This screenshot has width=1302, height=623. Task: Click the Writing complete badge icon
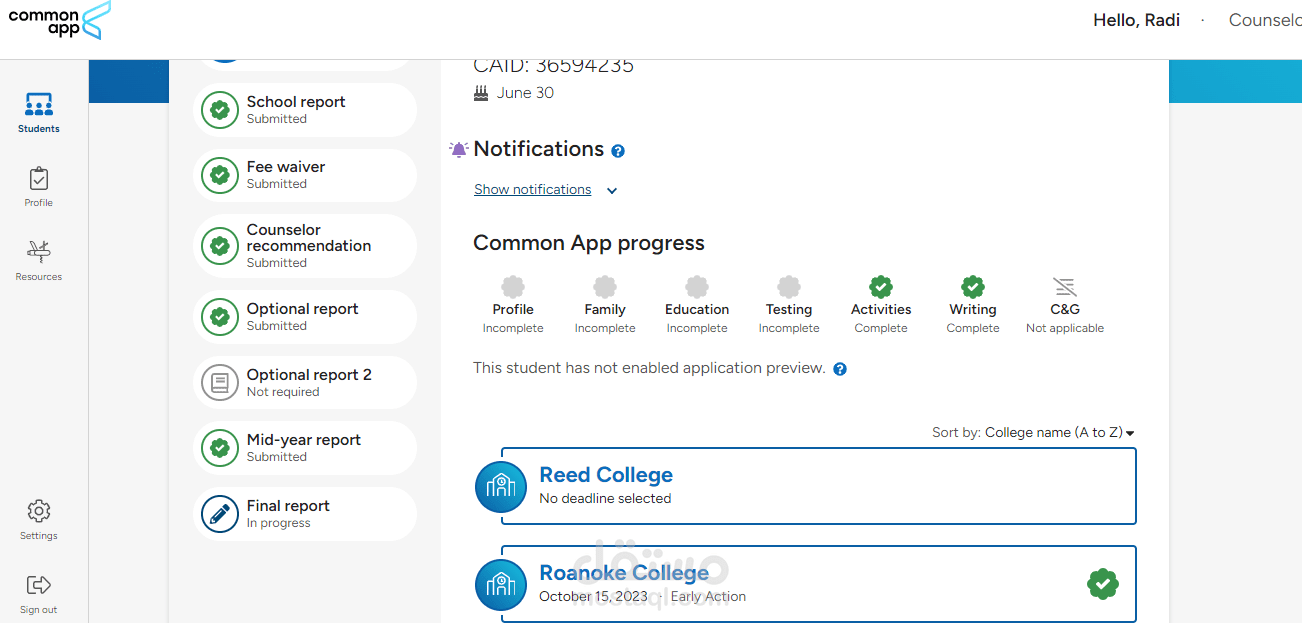[973, 287]
